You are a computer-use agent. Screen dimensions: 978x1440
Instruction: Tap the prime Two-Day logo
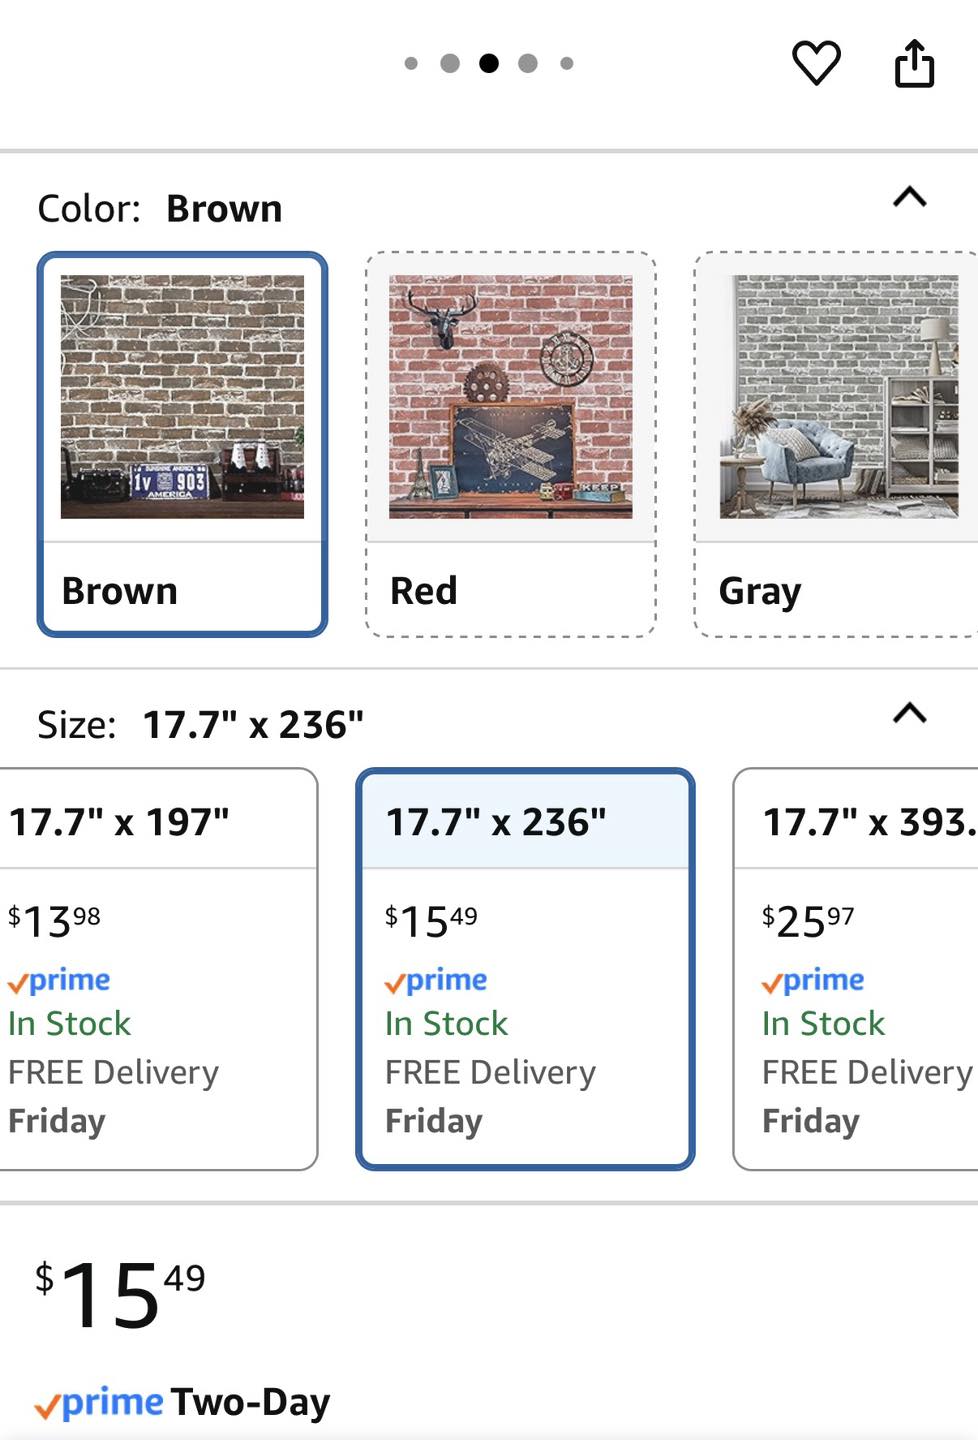point(99,1403)
